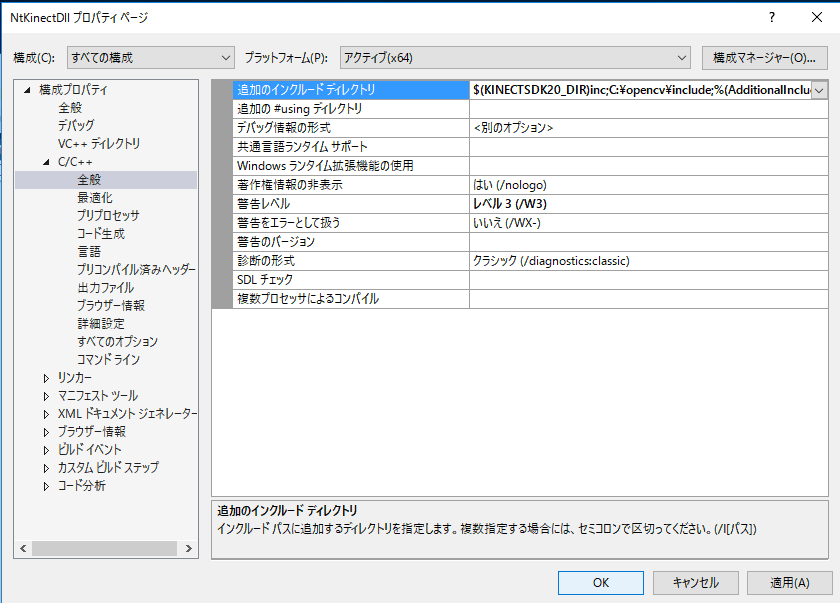This screenshot has height=603, width=840.
Task: Click the SDL チェック property value field
Action: pyautogui.click(x=648, y=280)
